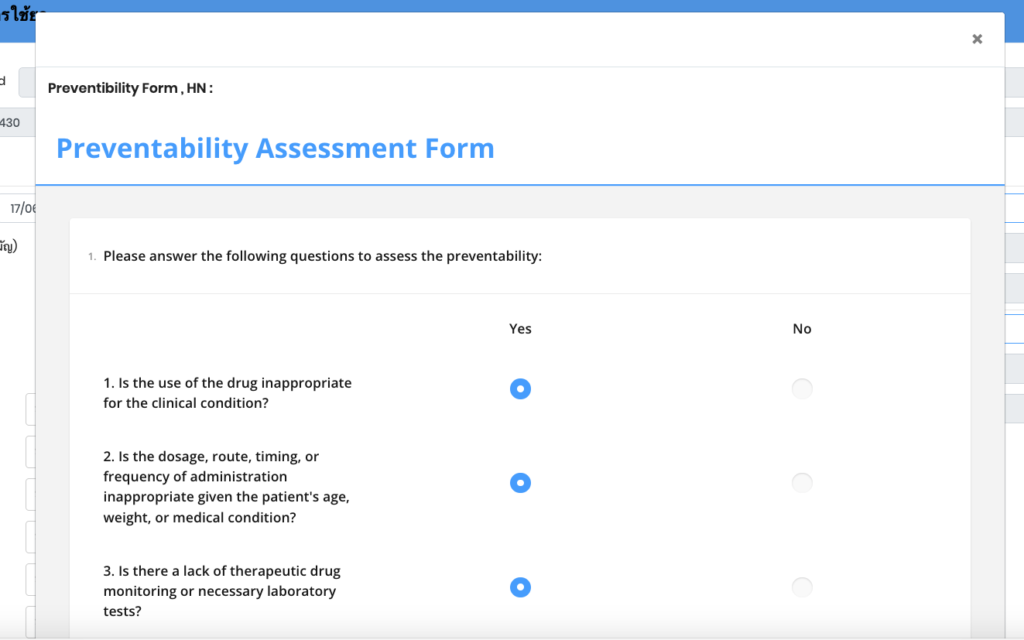1024x640 pixels.
Task: Click the question 1 drug use label
Action: (227, 393)
